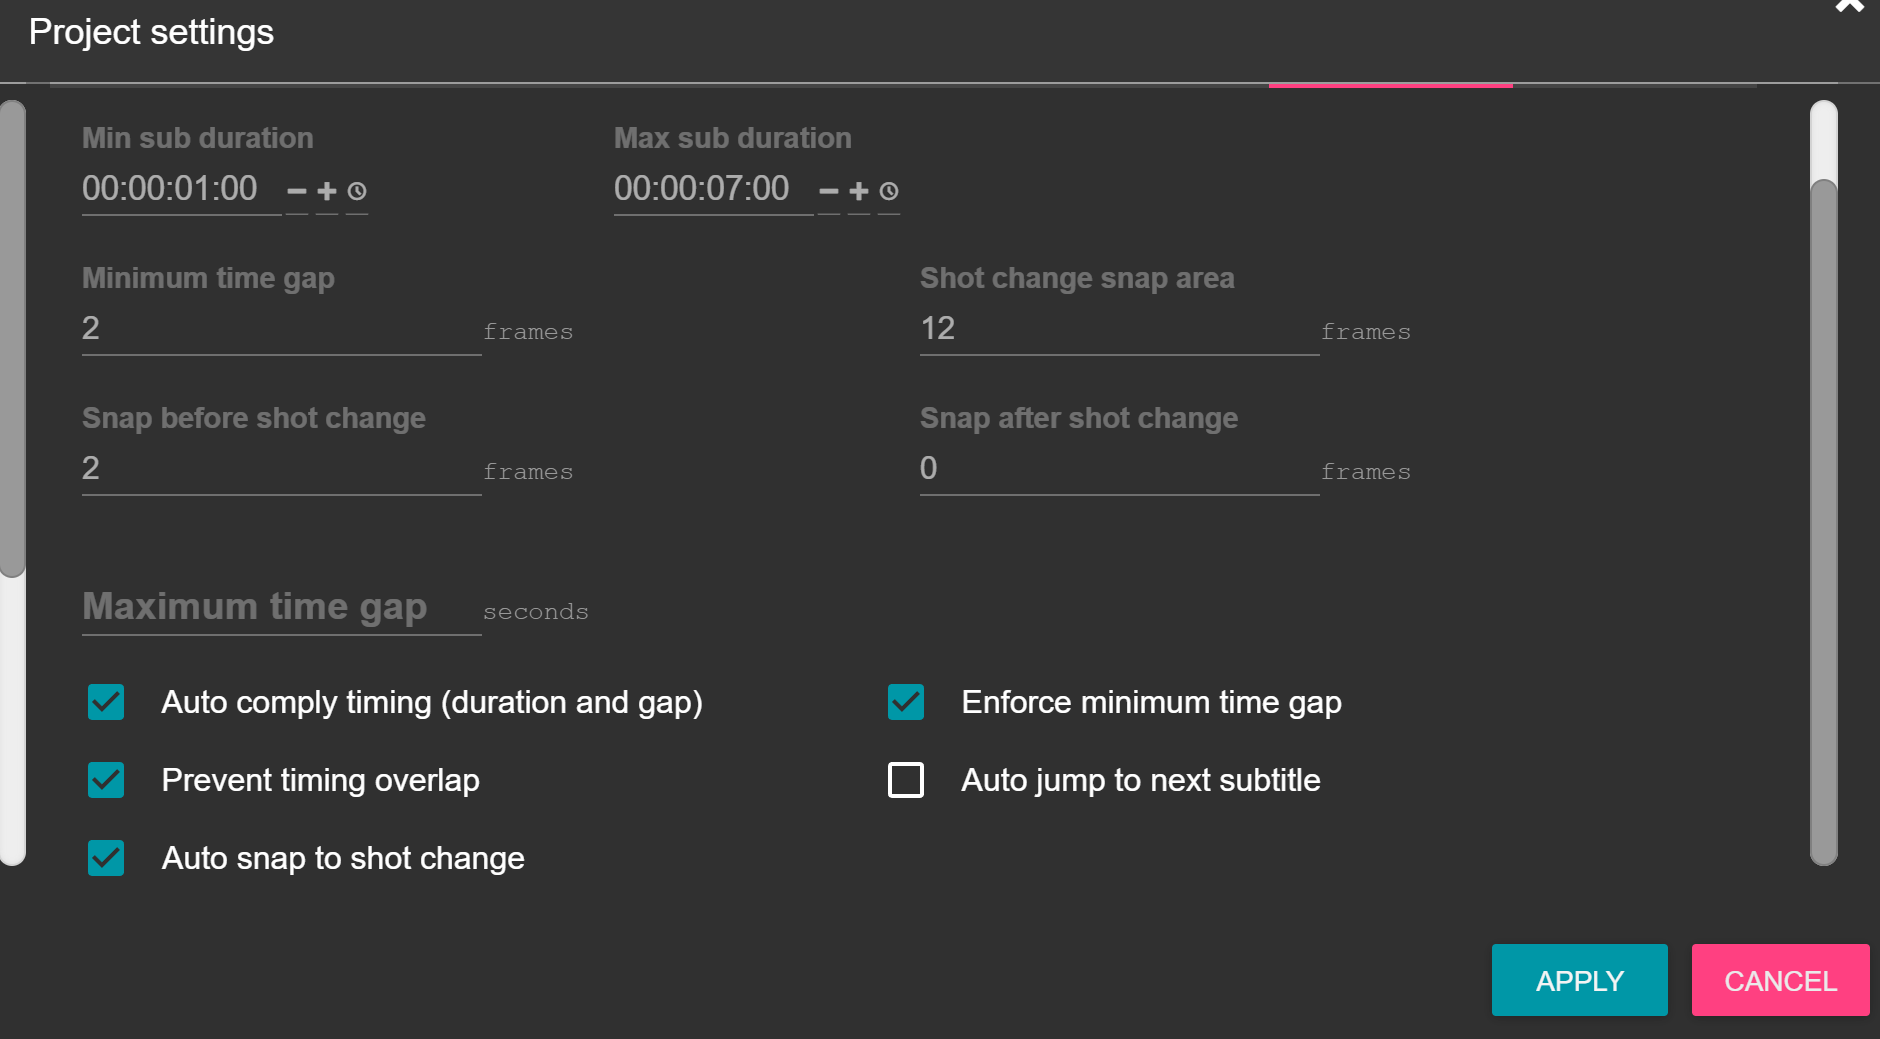1880x1039 pixels.
Task: Open the Max sub duration clock picker
Action: coord(888,192)
